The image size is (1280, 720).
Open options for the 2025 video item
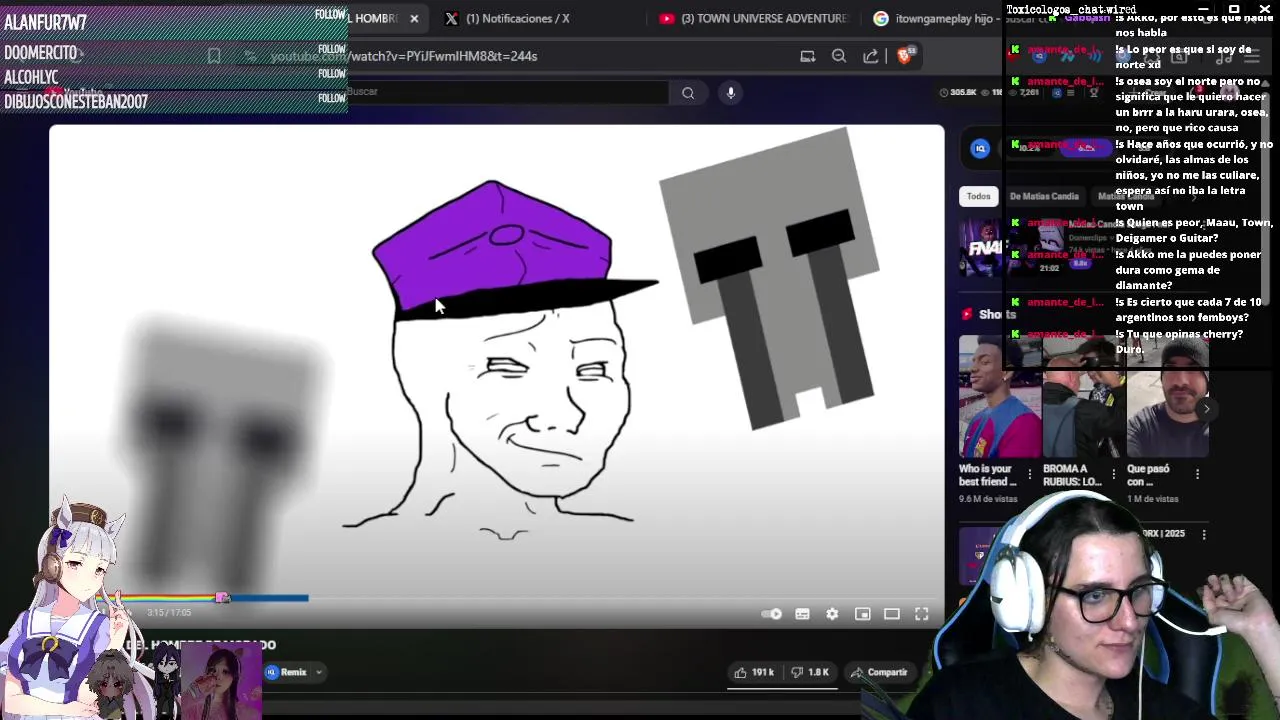(x=1204, y=535)
